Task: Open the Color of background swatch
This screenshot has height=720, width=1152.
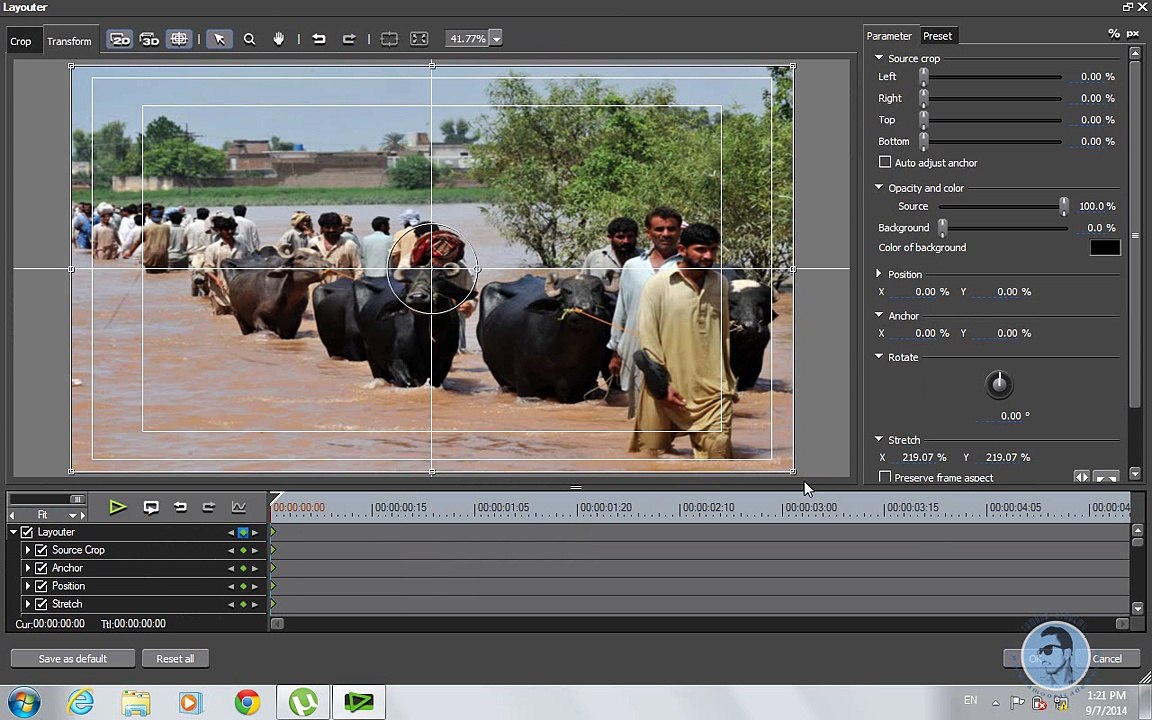Action: pos(1105,248)
